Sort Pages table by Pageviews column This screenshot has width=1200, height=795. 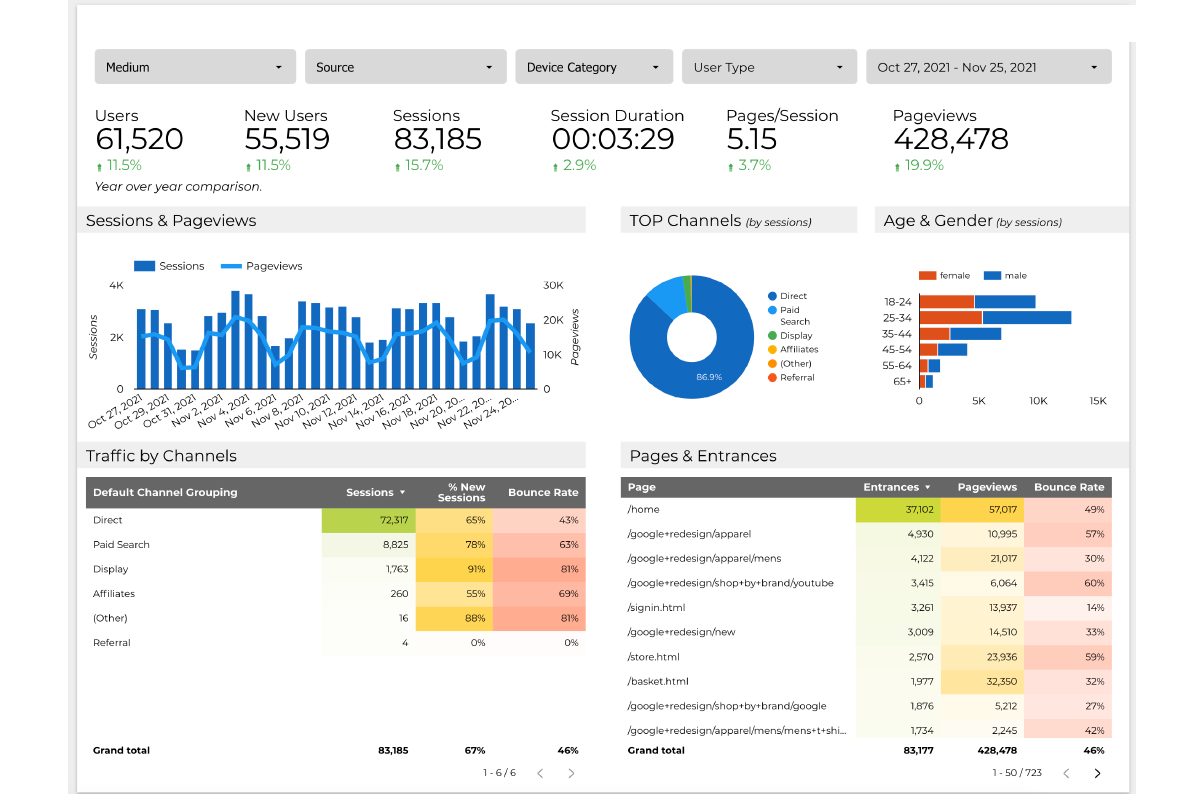click(986, 487)
